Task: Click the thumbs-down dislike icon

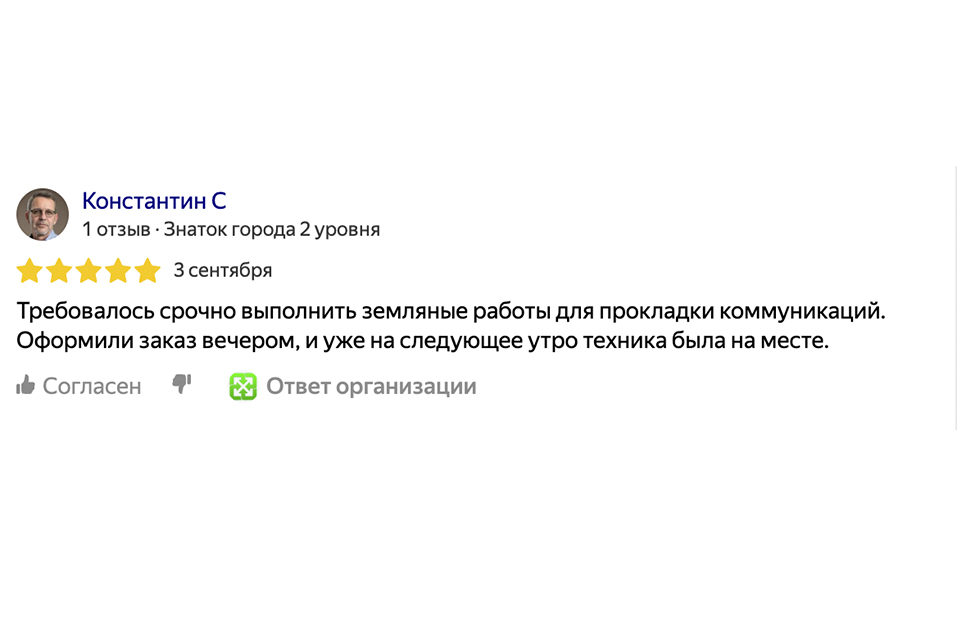Action: pos(182,384)
